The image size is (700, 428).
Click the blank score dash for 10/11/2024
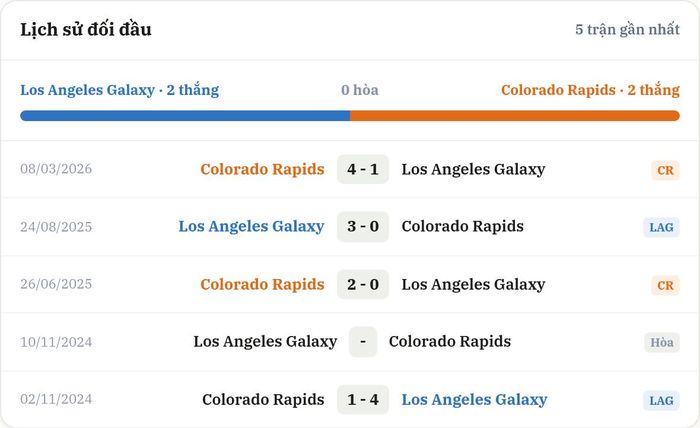(363, 342)
